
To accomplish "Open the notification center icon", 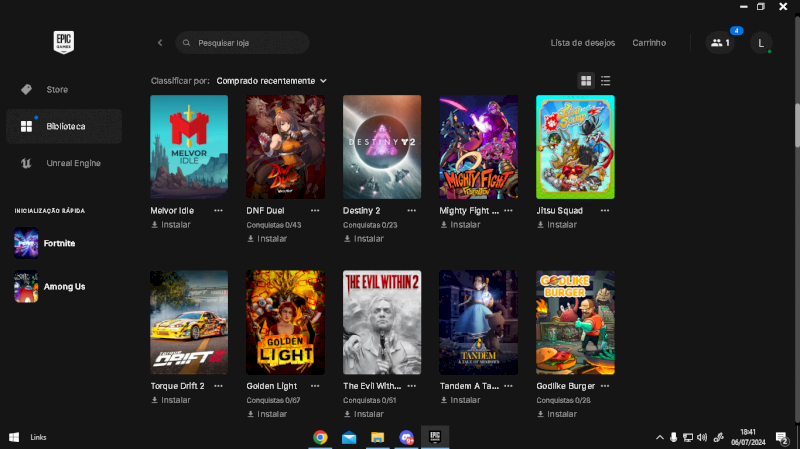I will [781, 437].
